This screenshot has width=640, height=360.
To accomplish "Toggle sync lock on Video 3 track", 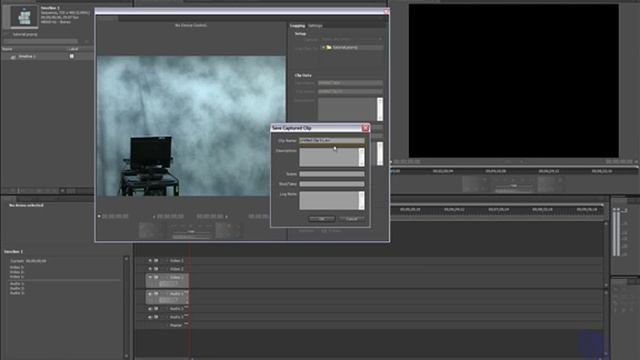I will [x=156, y=260].
